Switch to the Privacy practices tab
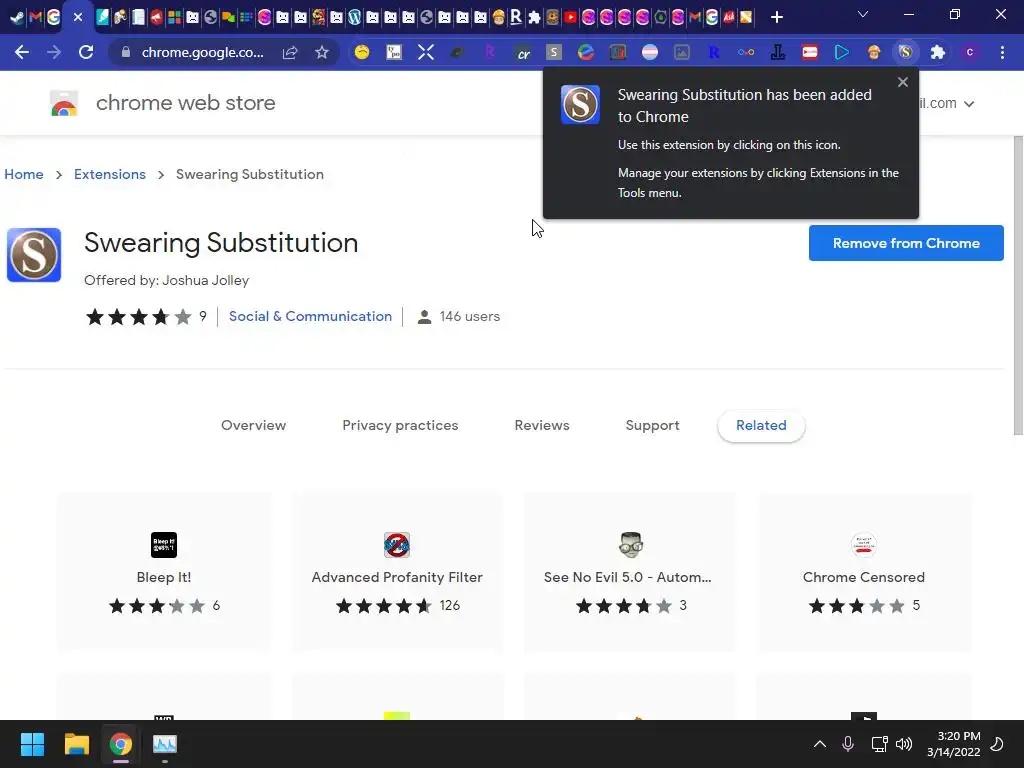Screen dimensions: 1024x768 click(x=400, y=425)
